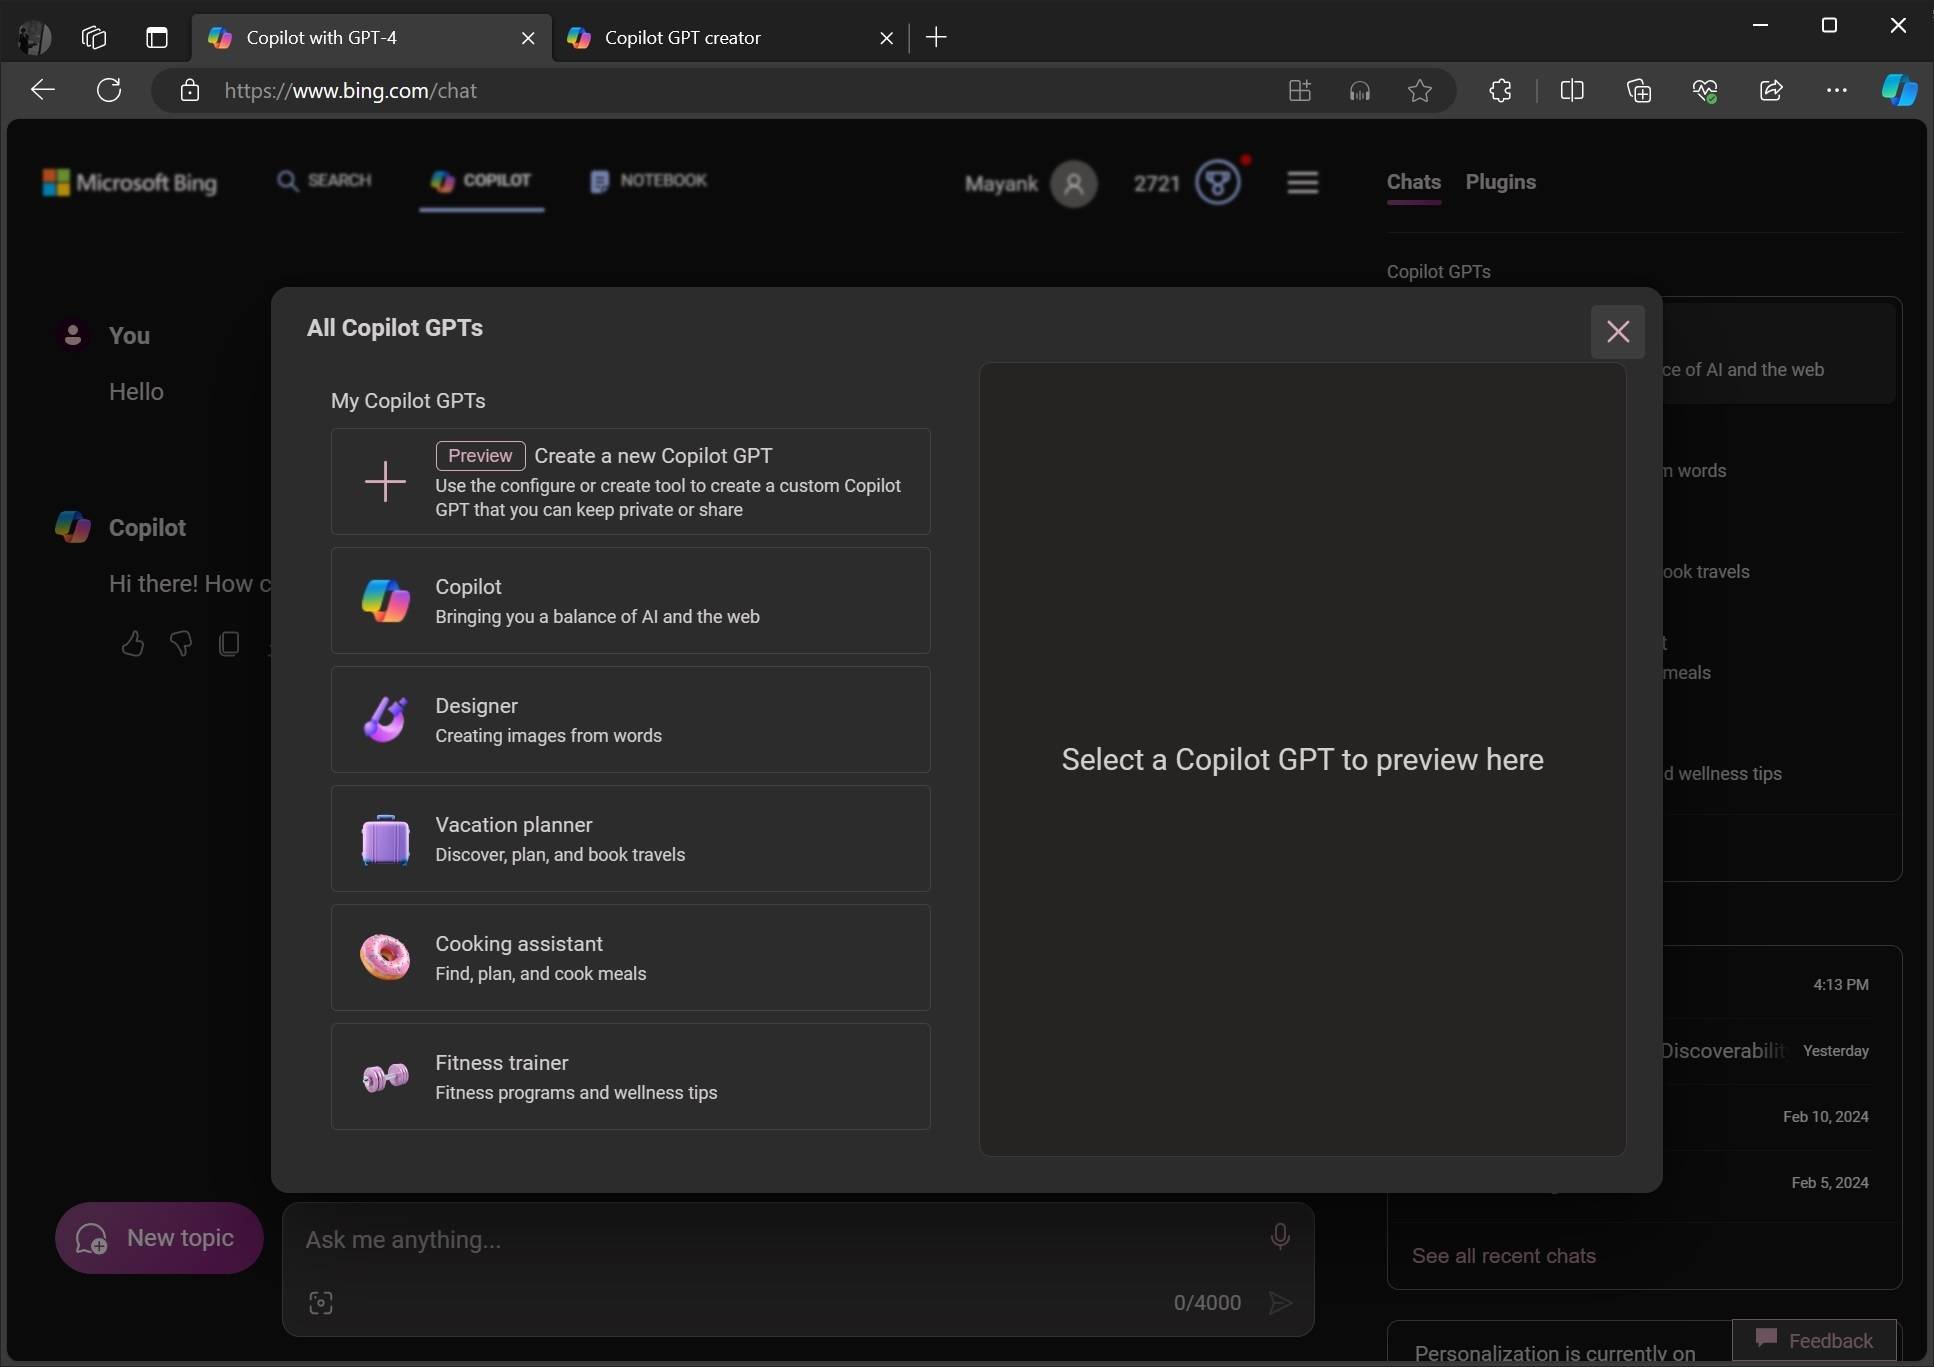This screenshot has height=1367, width=1934.
Task: Click the Feedback button
Action: click(x=1814, y=1340)
